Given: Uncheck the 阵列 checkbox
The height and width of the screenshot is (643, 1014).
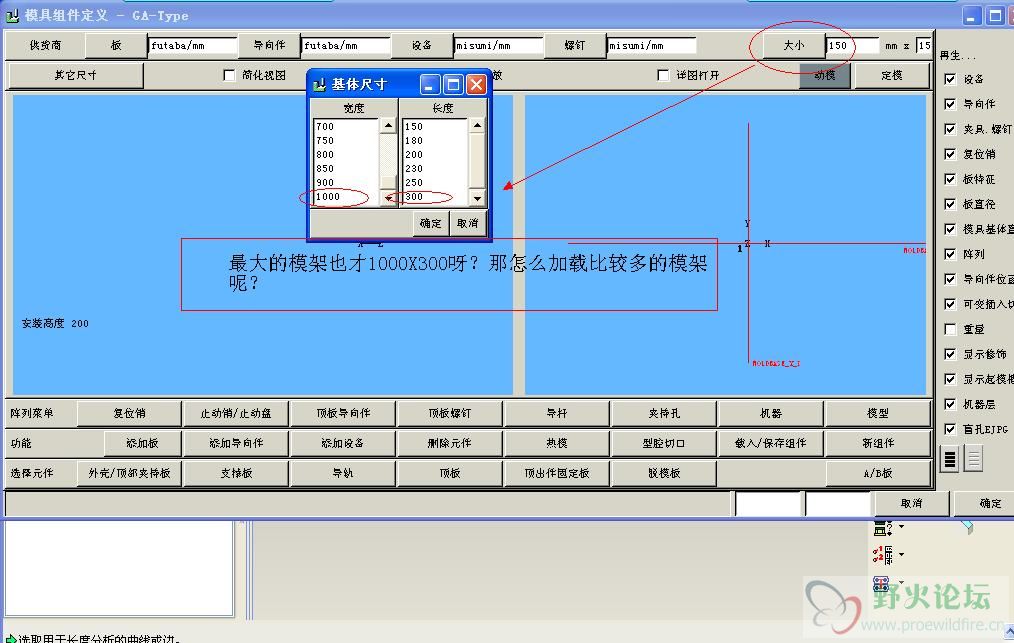Looking at the screenshot, I should pos(950,254).
